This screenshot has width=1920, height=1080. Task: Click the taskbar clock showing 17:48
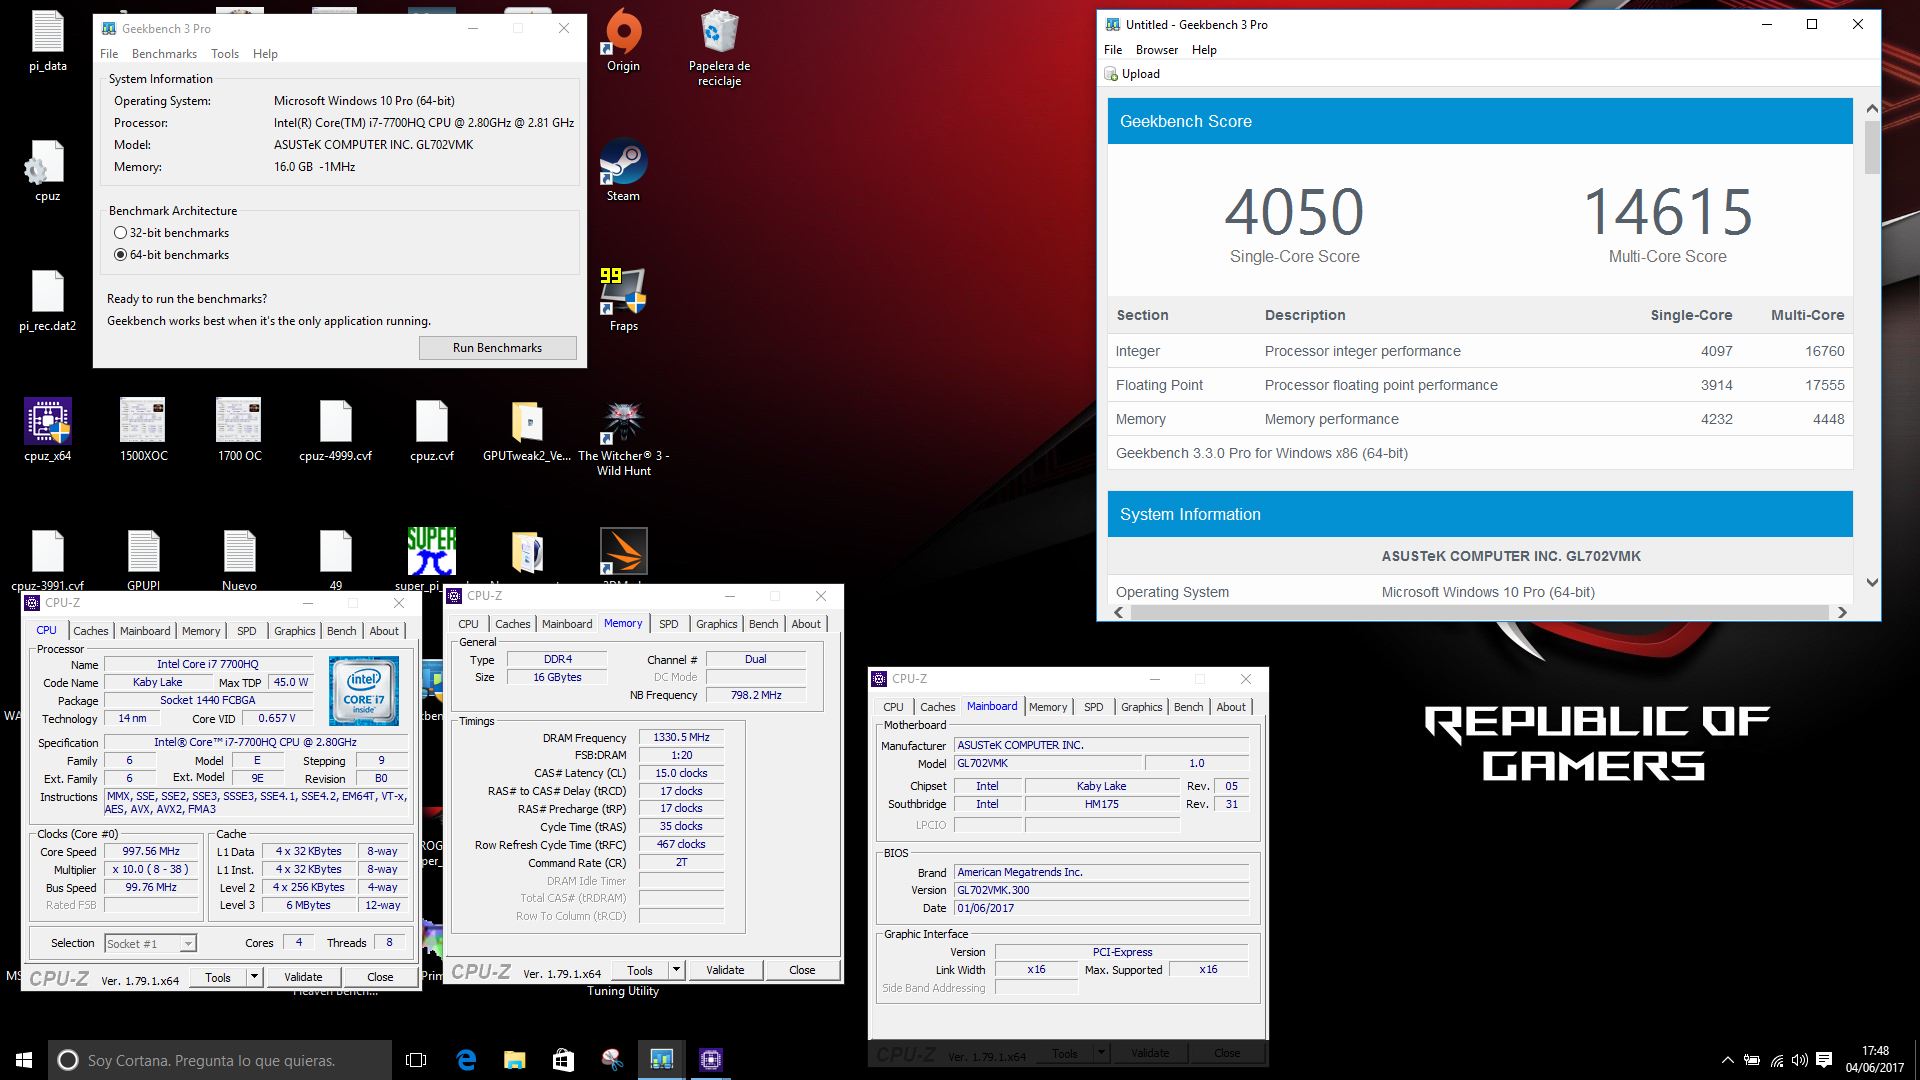tap(1875, 1060)
